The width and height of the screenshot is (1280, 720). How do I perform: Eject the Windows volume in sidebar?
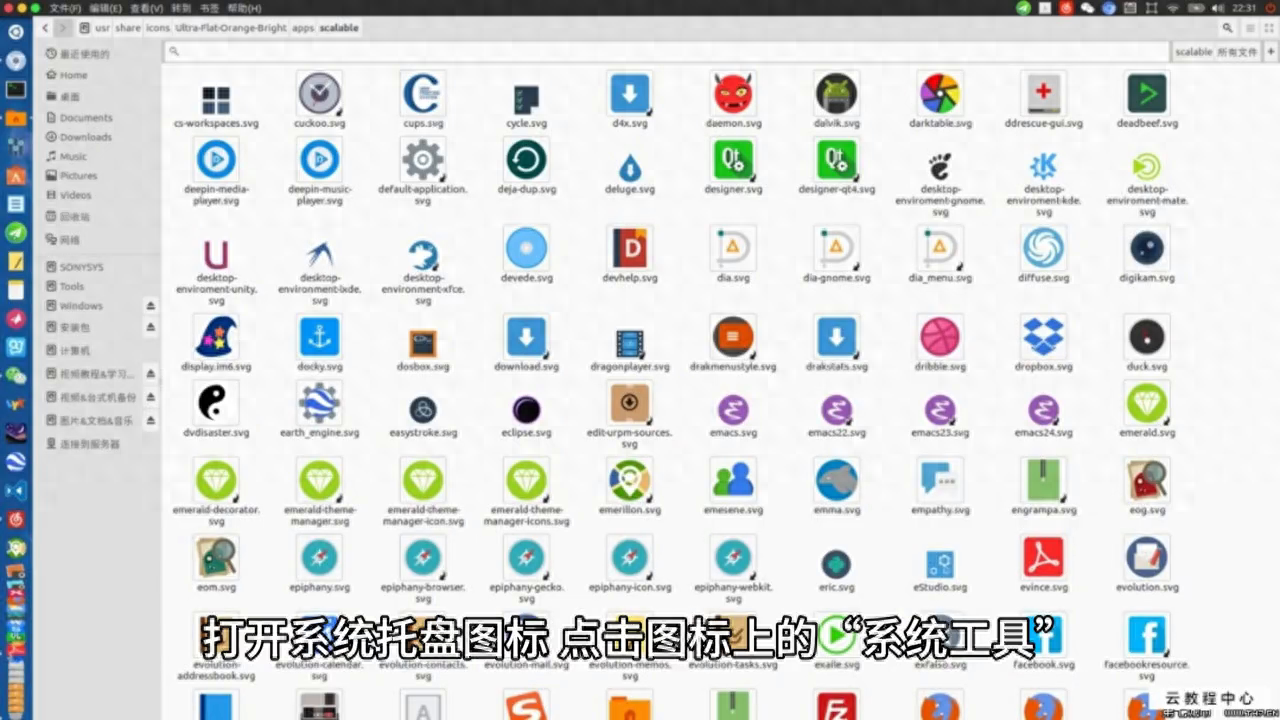(151, 306)
